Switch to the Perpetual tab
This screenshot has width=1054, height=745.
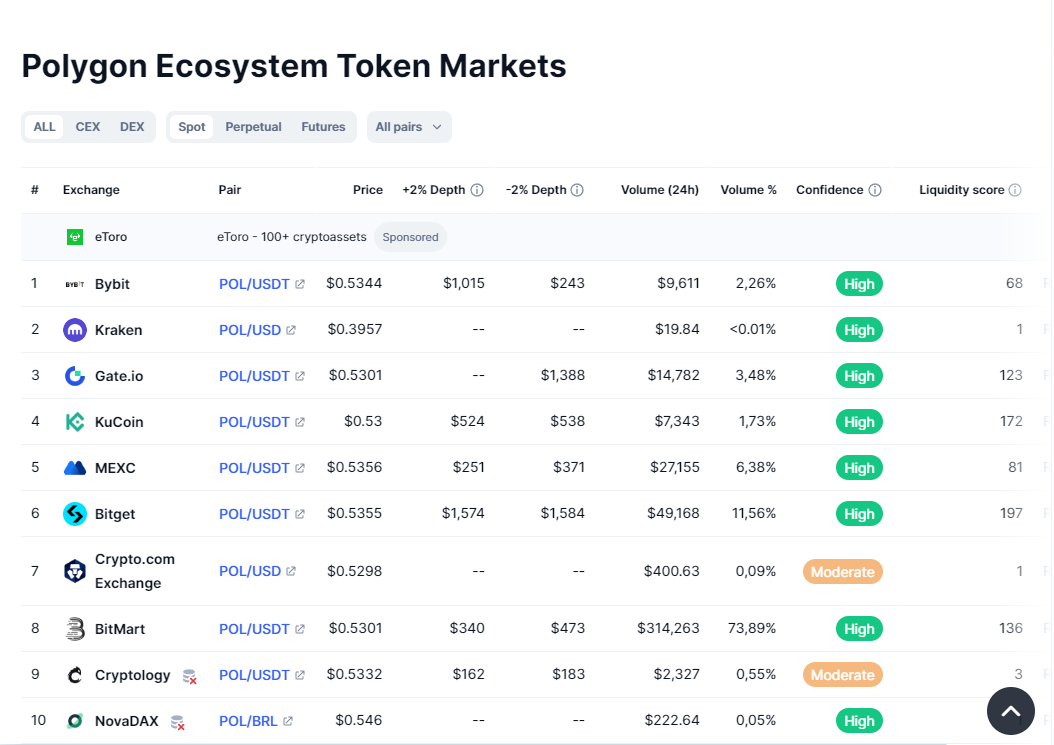(x=253, y=127)
